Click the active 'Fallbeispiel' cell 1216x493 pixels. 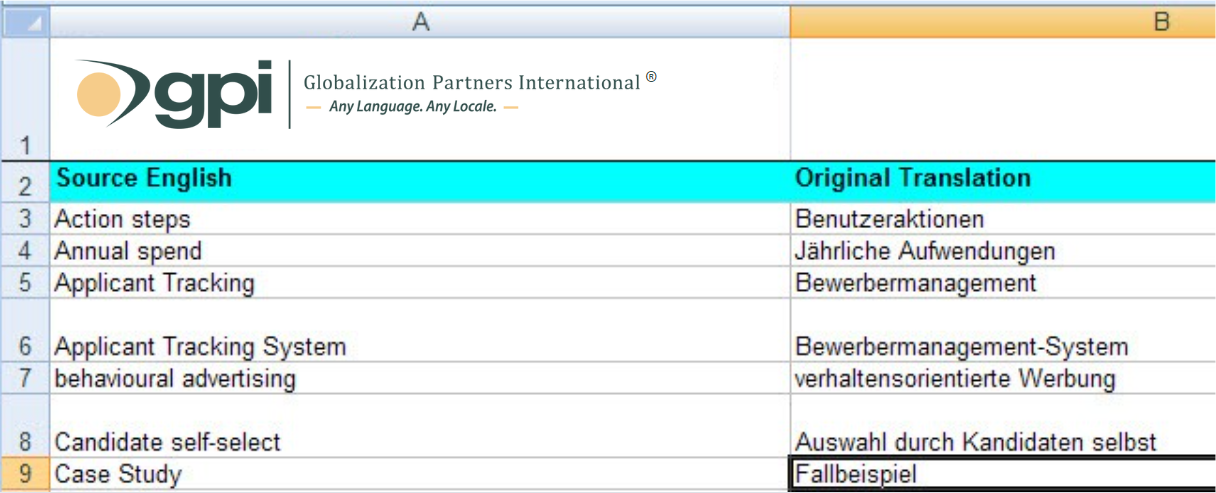[x=1000, y=474]
